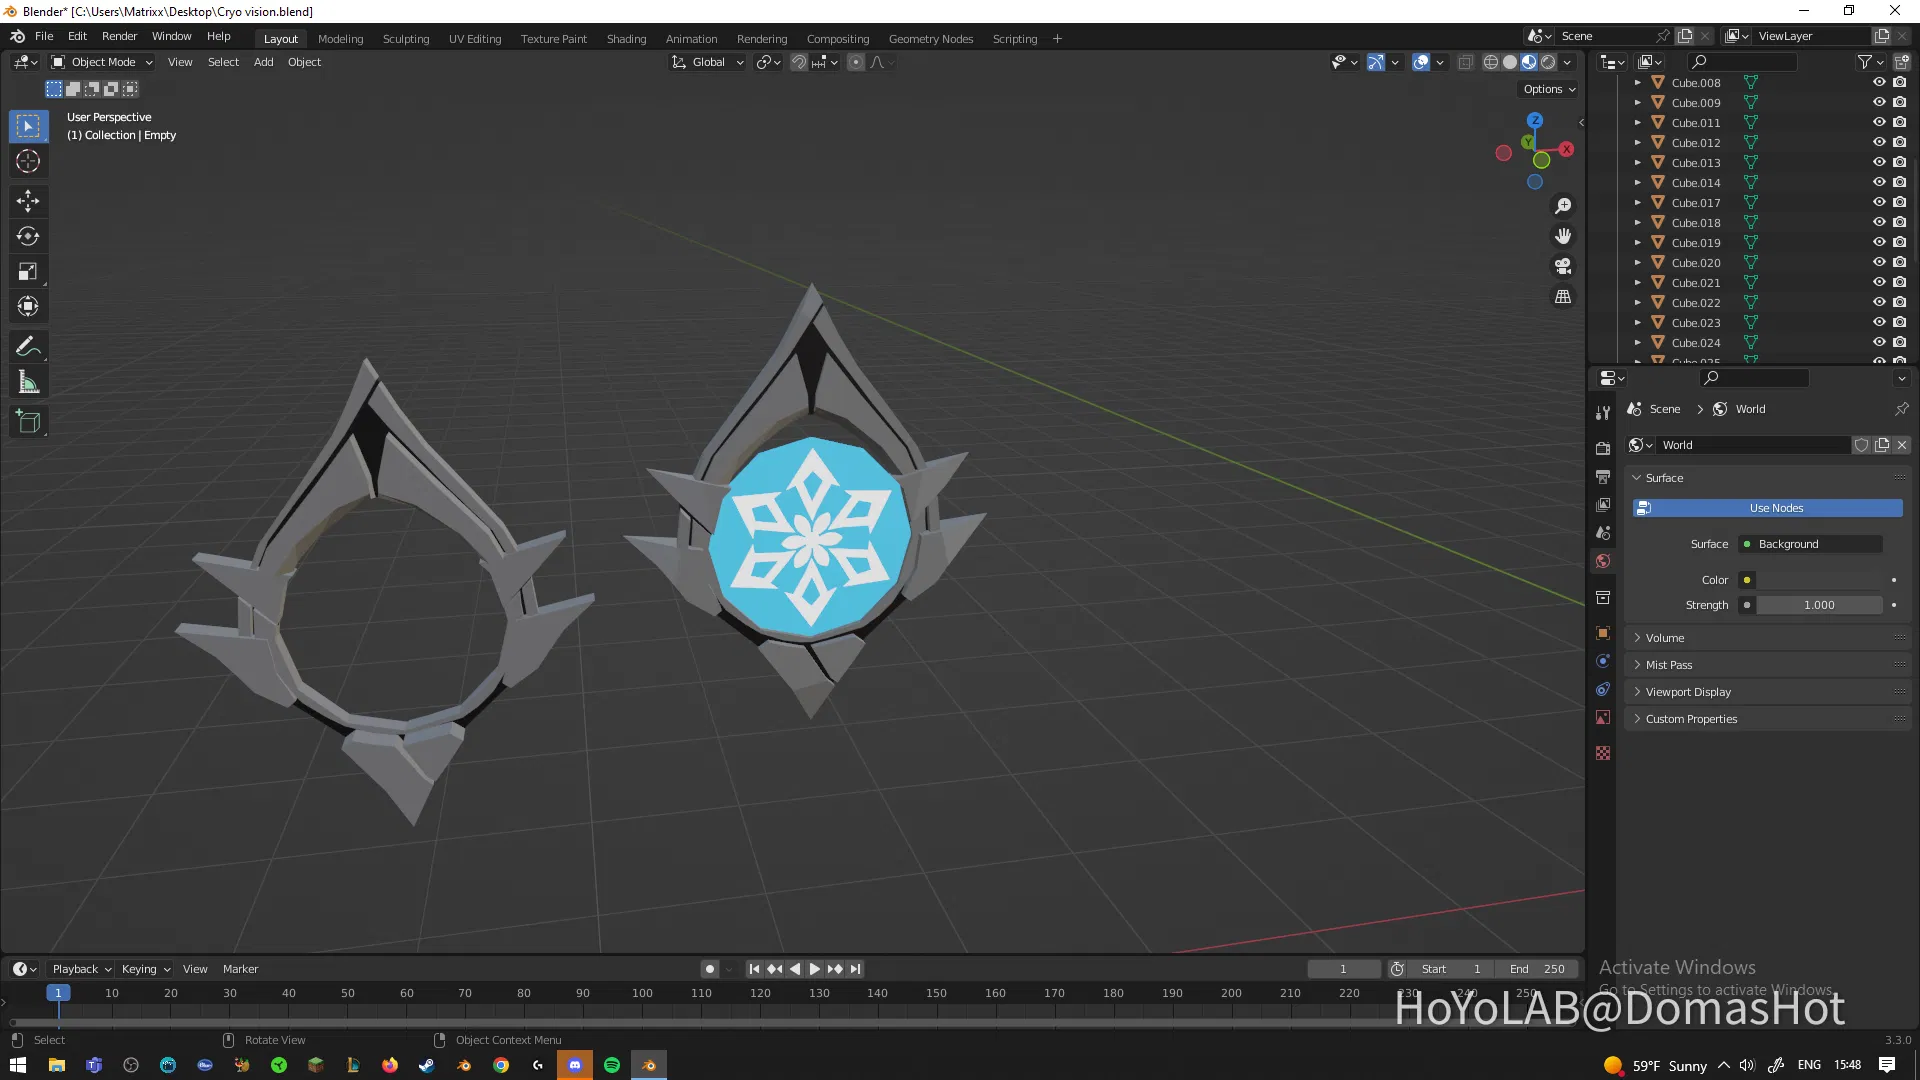Viewport: 1920px width, 1080px height.
Task: Switch to the Shading workspace tab
Action: [626, 38]
